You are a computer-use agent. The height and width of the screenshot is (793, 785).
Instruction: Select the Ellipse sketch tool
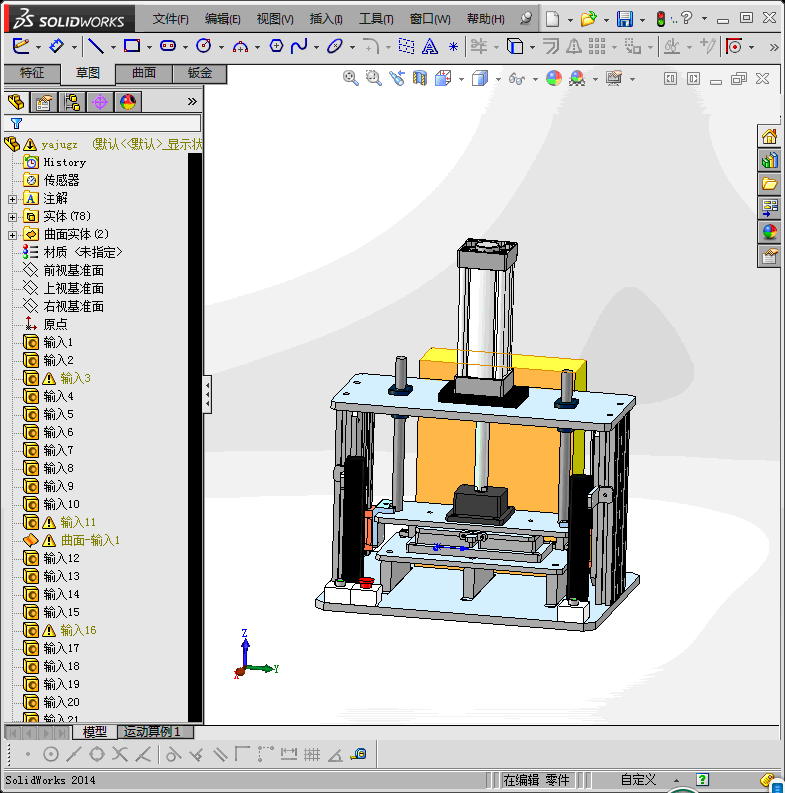335,47
